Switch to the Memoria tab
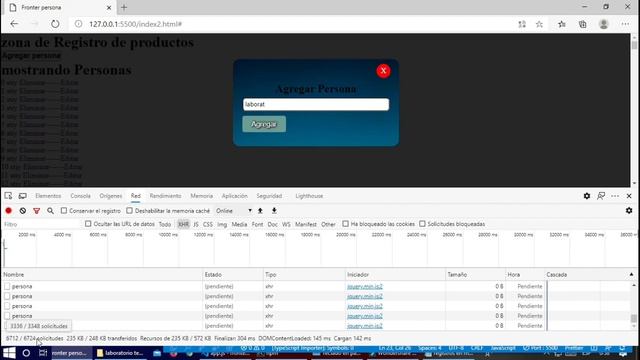 [202, 196]
